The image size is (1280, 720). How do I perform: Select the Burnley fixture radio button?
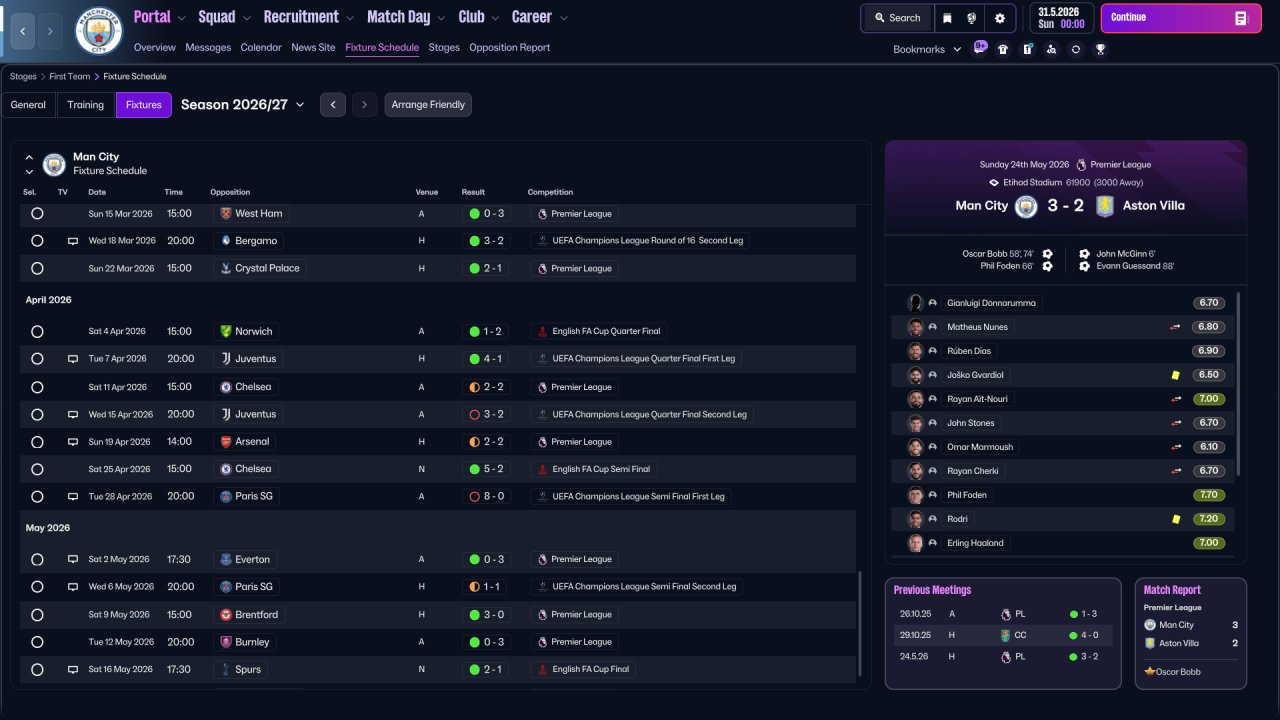(x=37, y=642)
